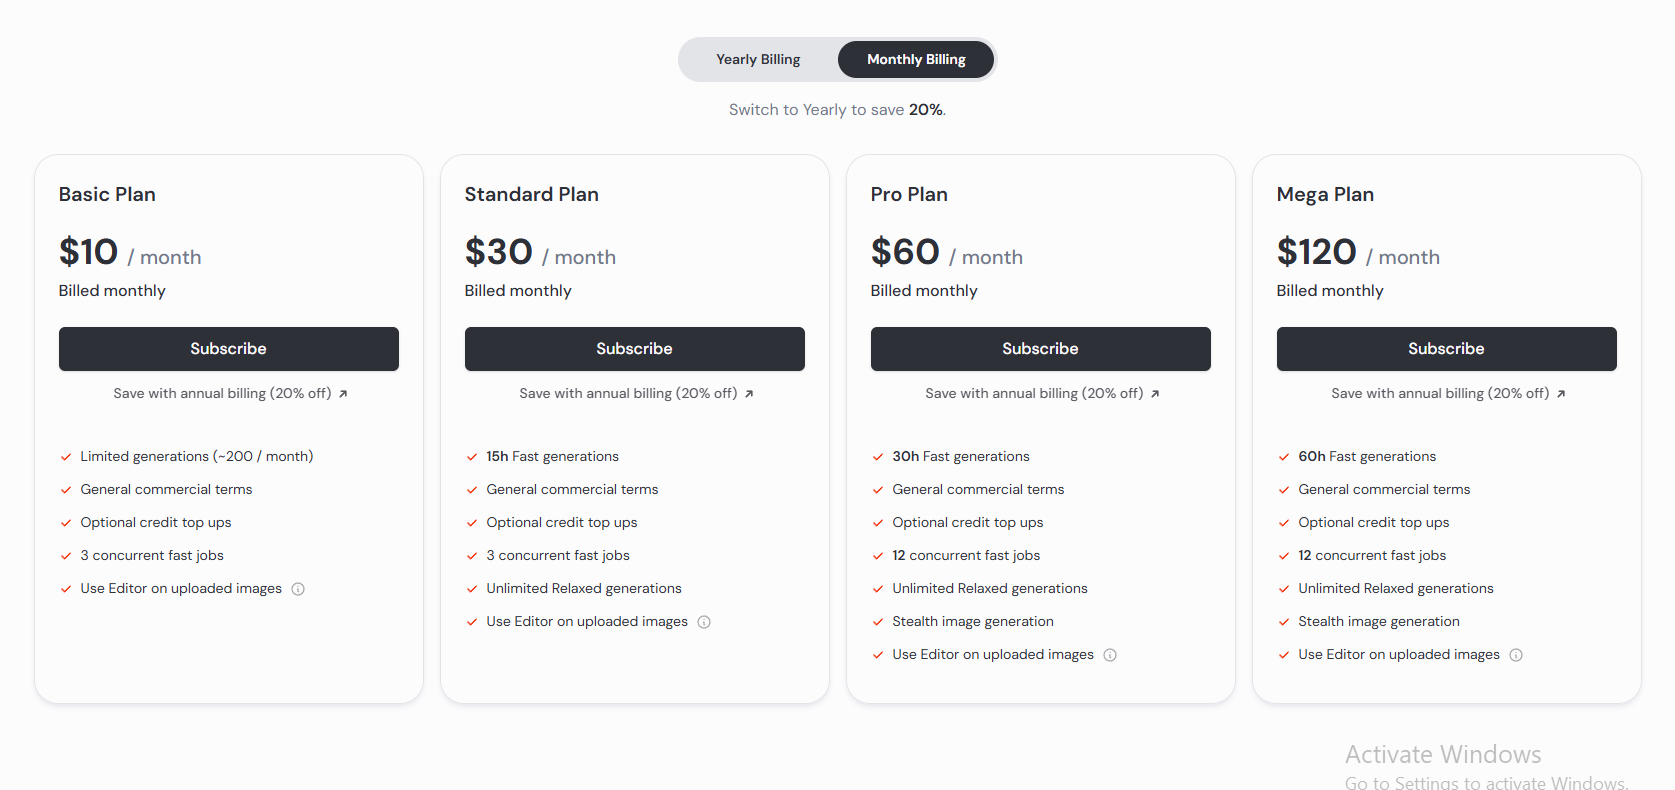Click info icon beside Standard Plan editor feature
The width and height of the screenshot is (1675, 790).
[704, 622]
